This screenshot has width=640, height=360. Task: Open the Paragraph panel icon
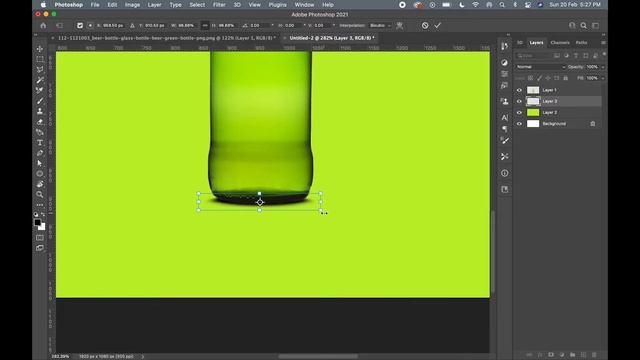click(x=504, y=129)
